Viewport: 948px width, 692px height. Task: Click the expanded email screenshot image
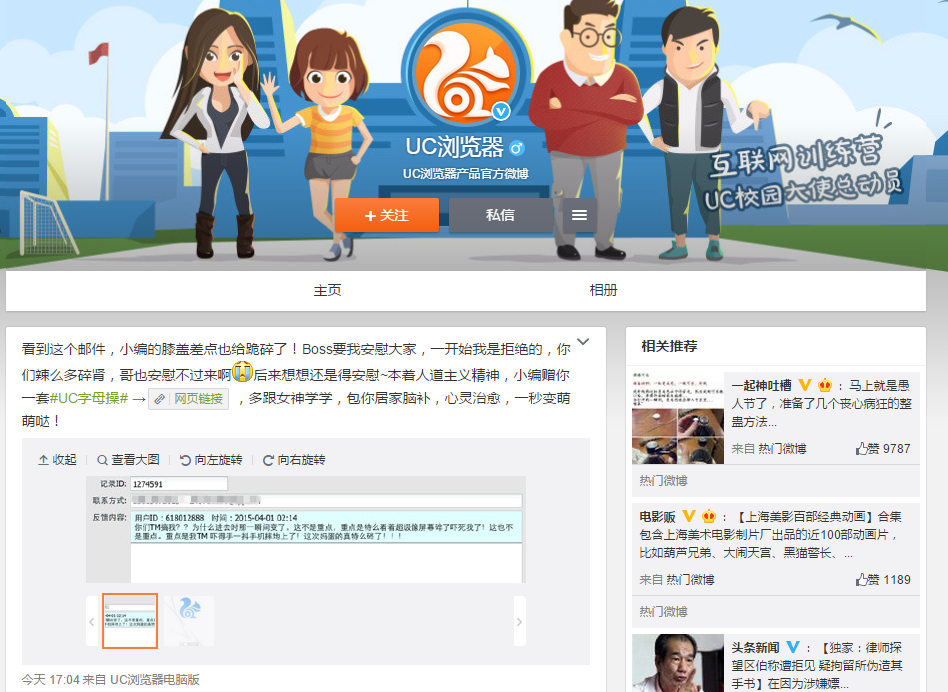click(306, 529)
